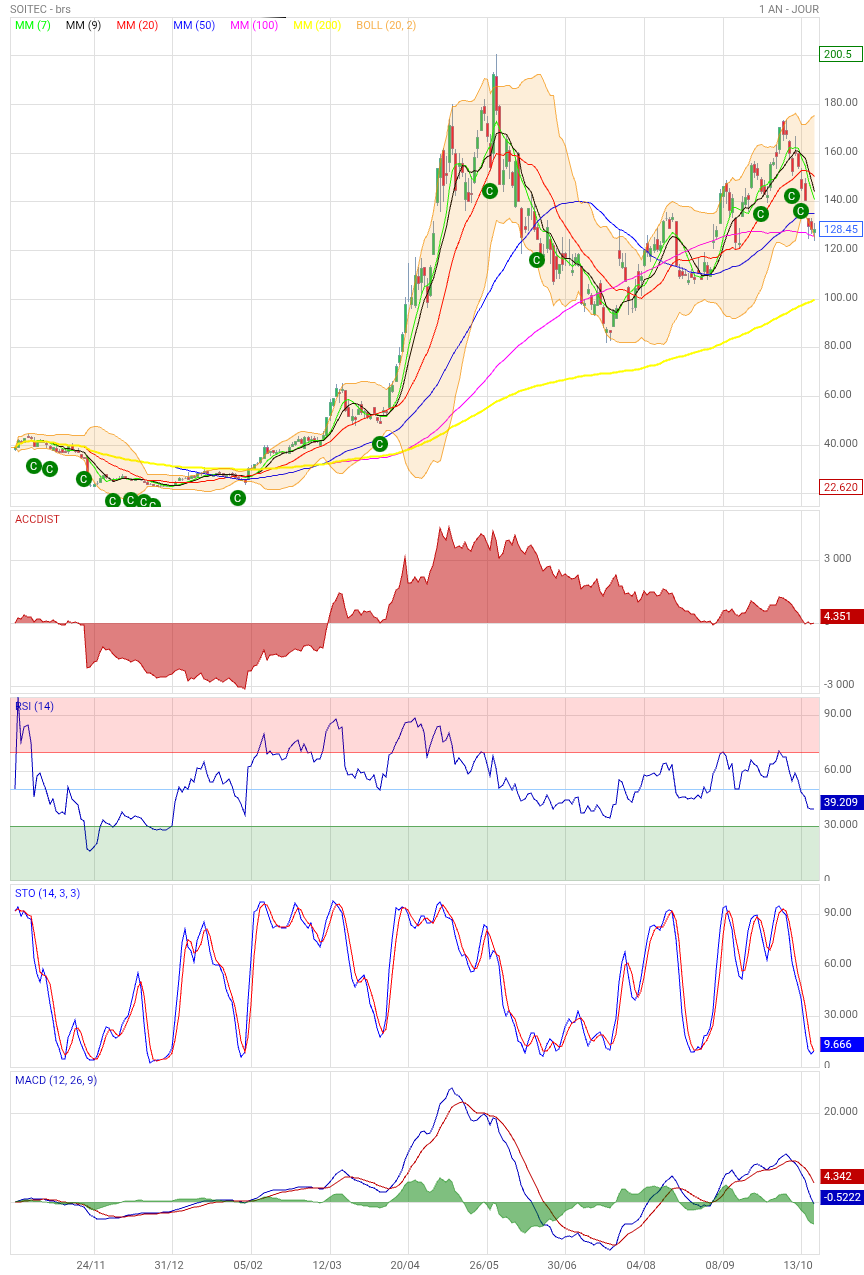Screen dimensions: 864x1275
Task: Select the C marker above the 05/02 date
Action: click(238, 497)
